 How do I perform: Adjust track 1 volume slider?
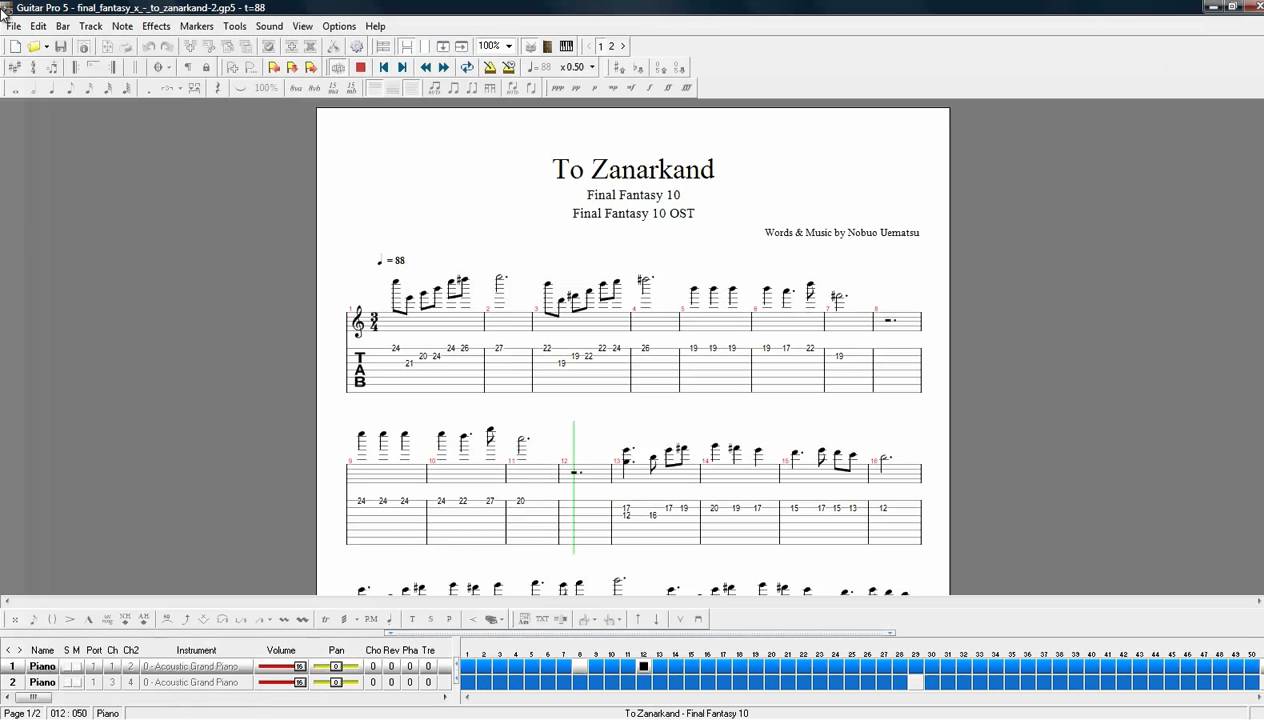click(x=283, y=666)
